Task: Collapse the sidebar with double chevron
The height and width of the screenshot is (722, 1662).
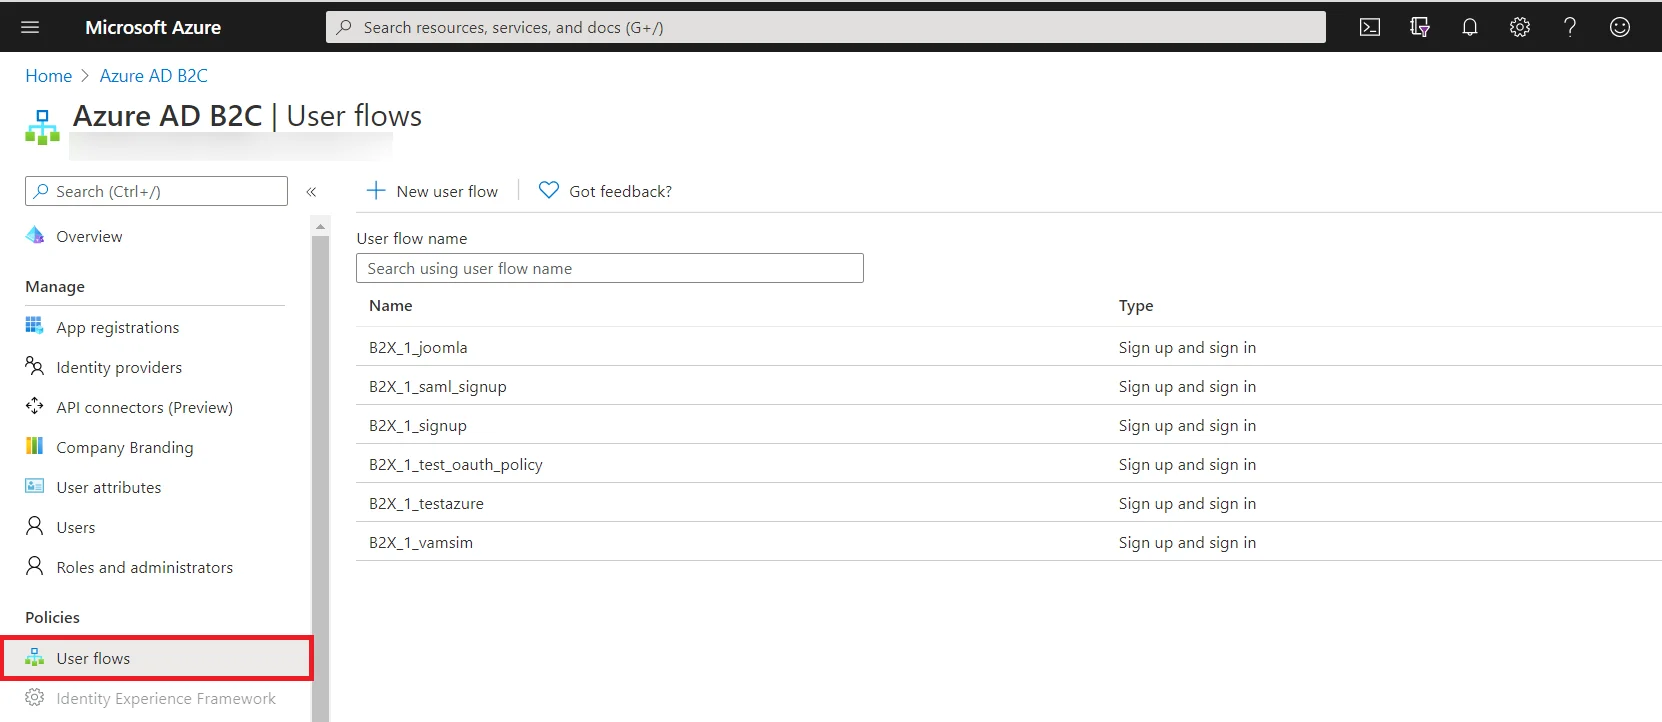Action: coord(311,191)
